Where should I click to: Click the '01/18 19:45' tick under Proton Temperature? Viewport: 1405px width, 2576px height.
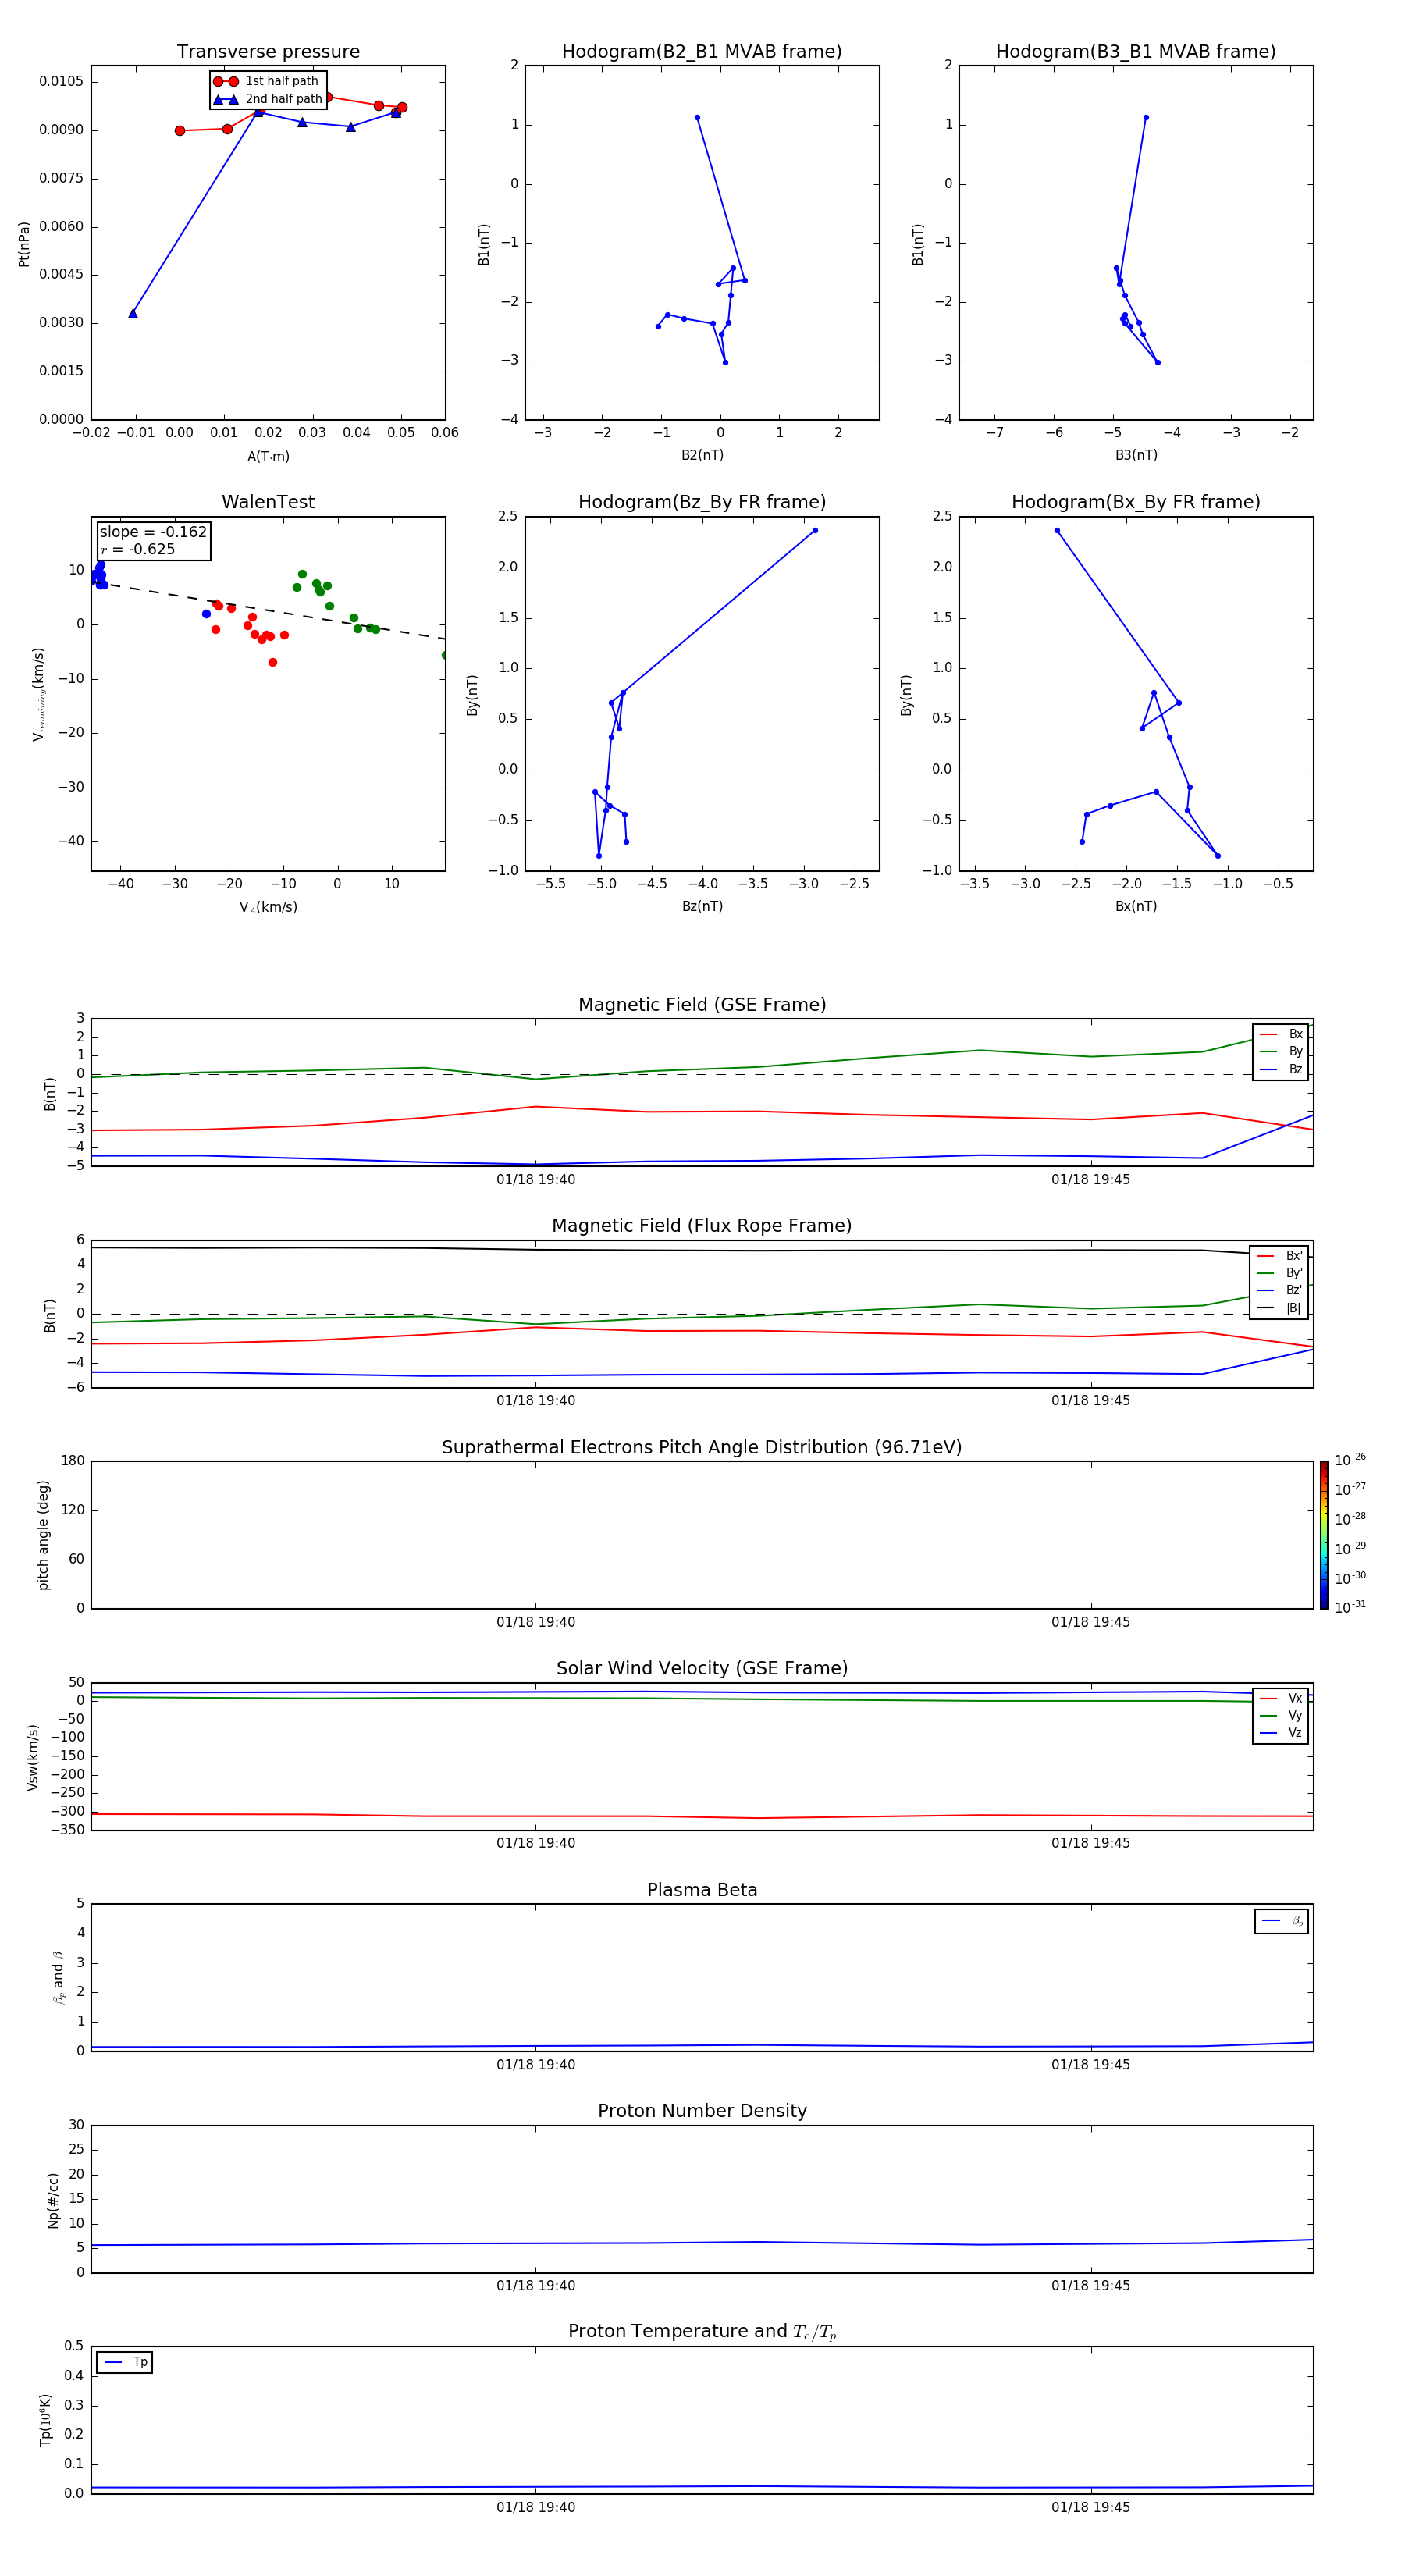coord(1091,2507)
